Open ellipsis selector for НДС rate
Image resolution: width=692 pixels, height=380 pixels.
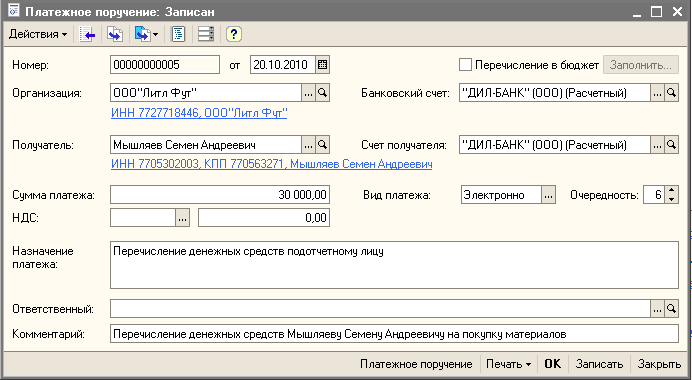tap(182, 218)
